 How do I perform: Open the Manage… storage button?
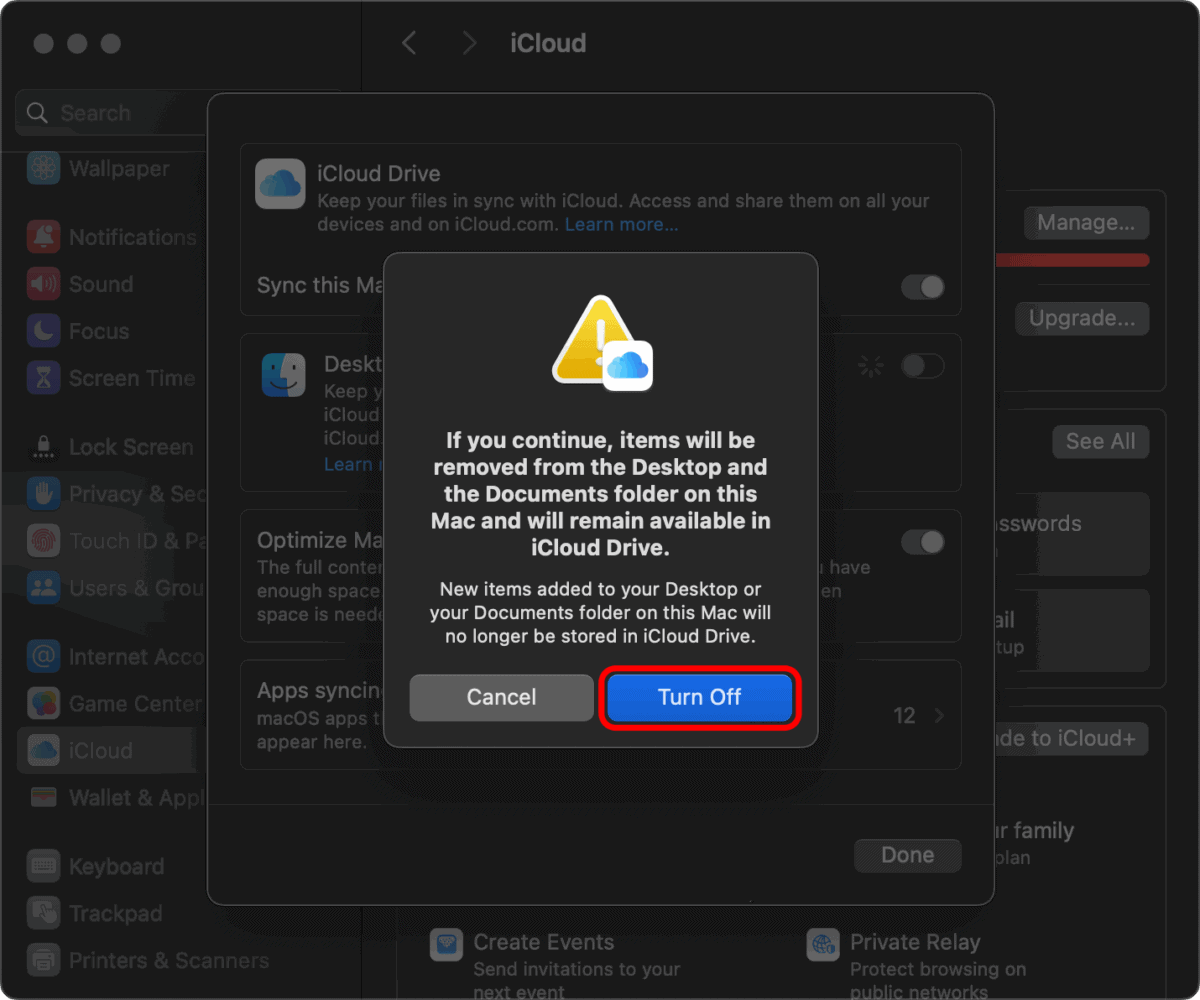coord(1086,222)
